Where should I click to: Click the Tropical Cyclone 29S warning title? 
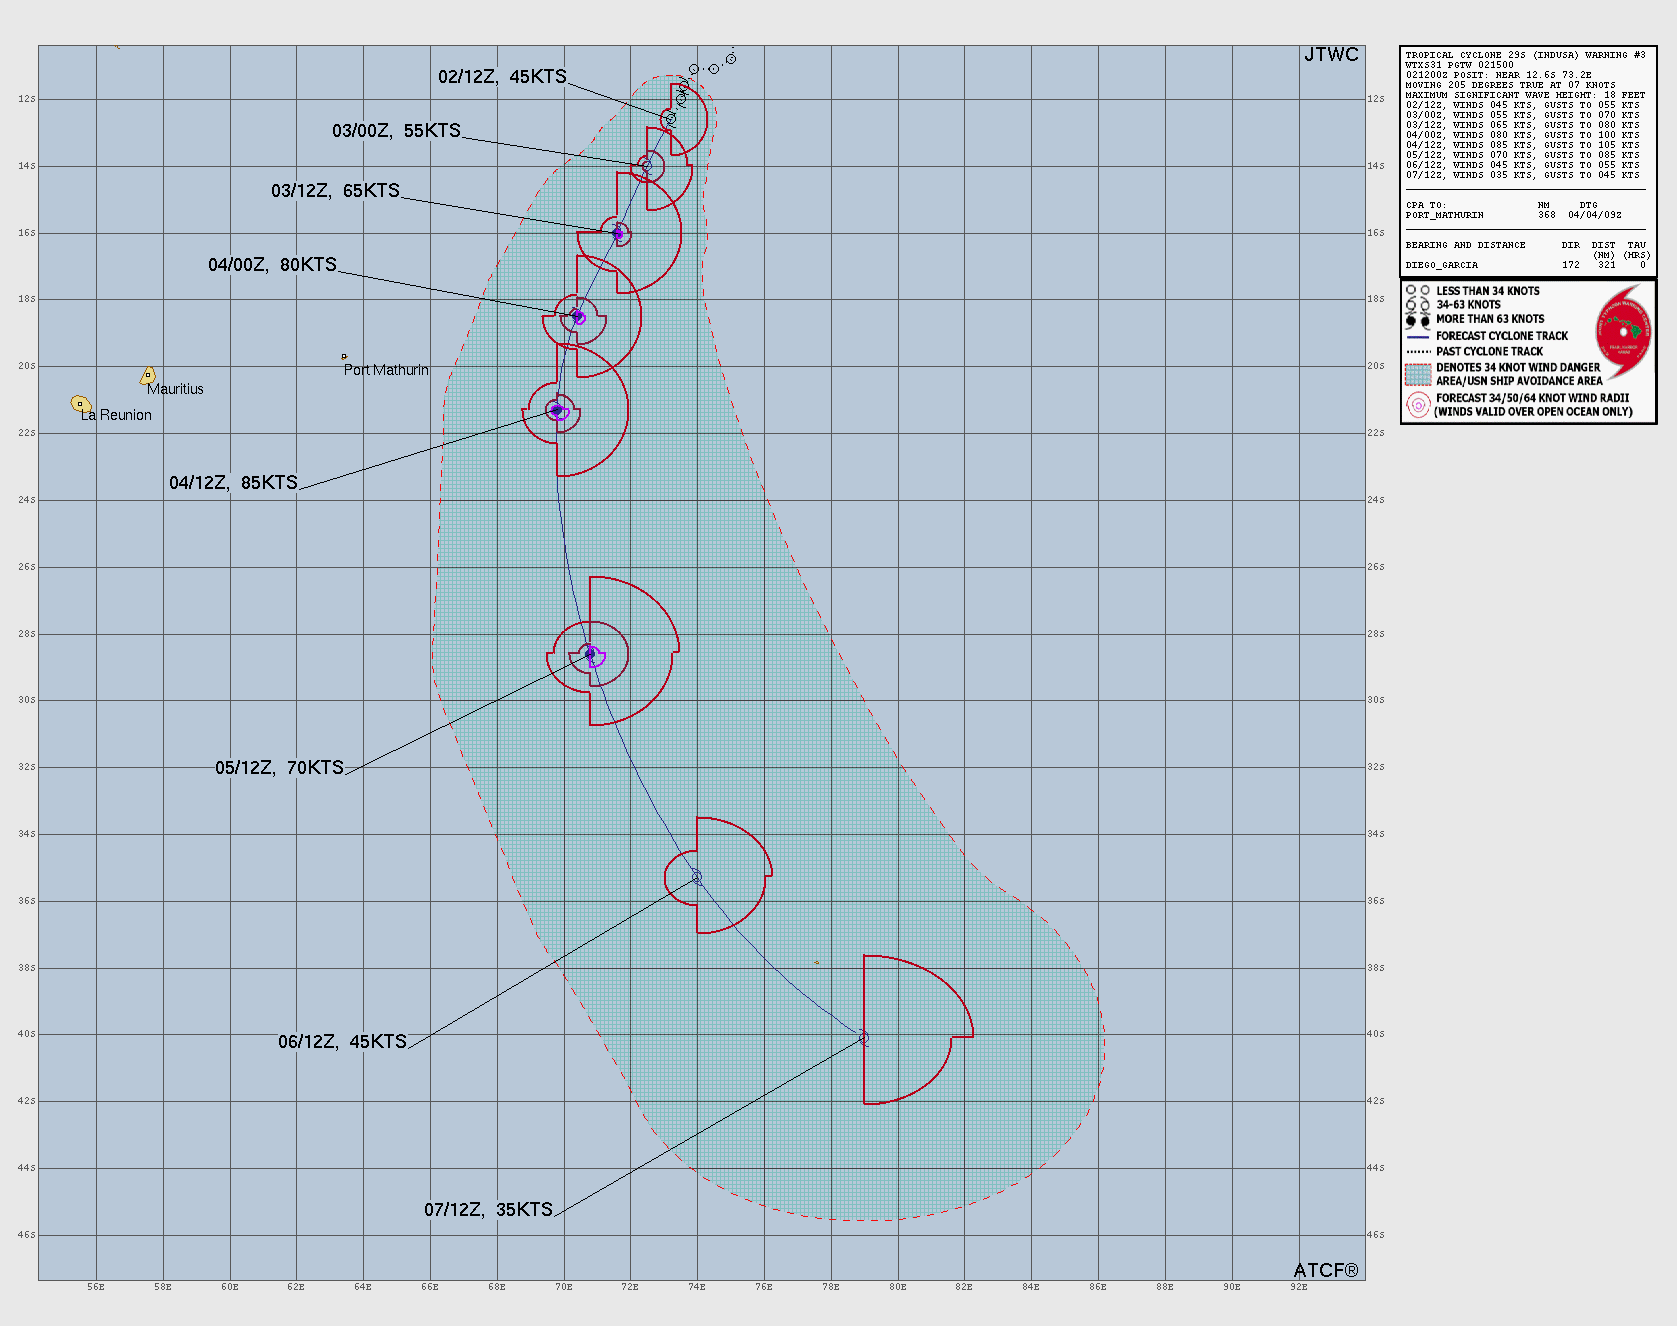pos(1524,55)
